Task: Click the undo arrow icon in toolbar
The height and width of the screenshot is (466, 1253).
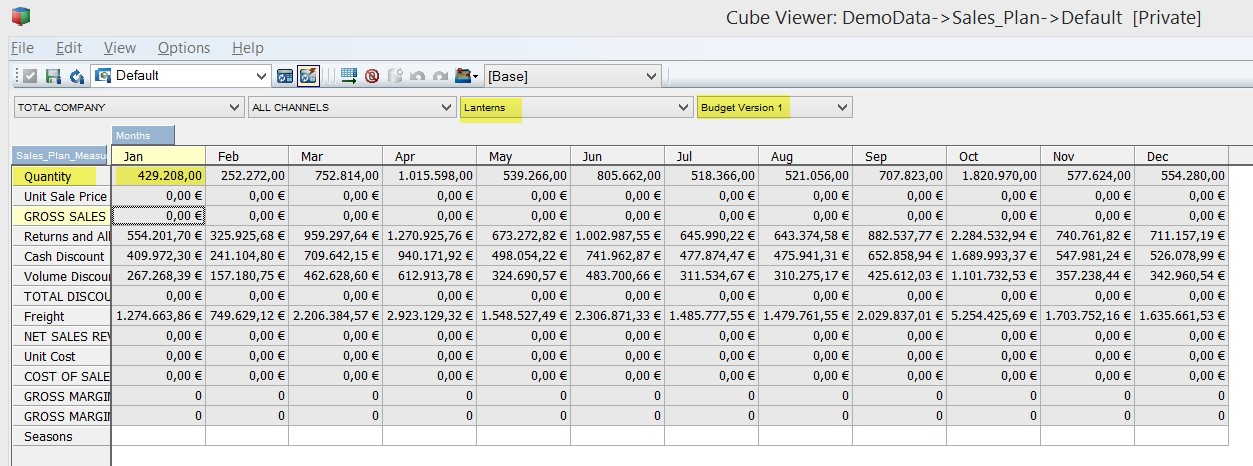Action: click(418, 76)
